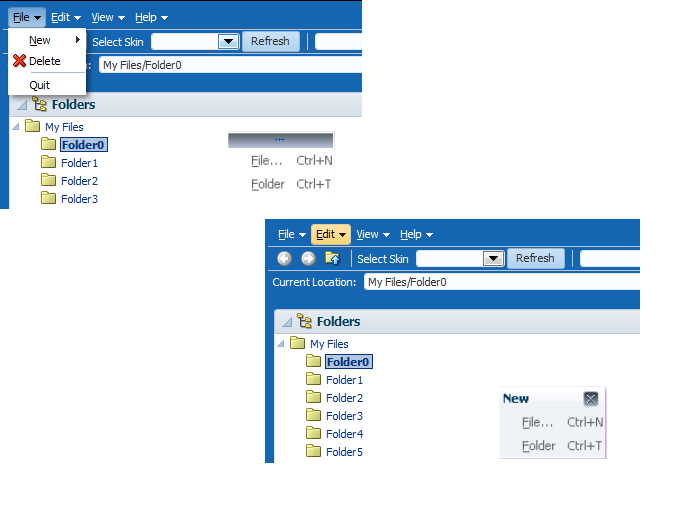Click Folder2 folder icon in top window
The width and height of the screenshot is (677, 506).
point(48,180)
